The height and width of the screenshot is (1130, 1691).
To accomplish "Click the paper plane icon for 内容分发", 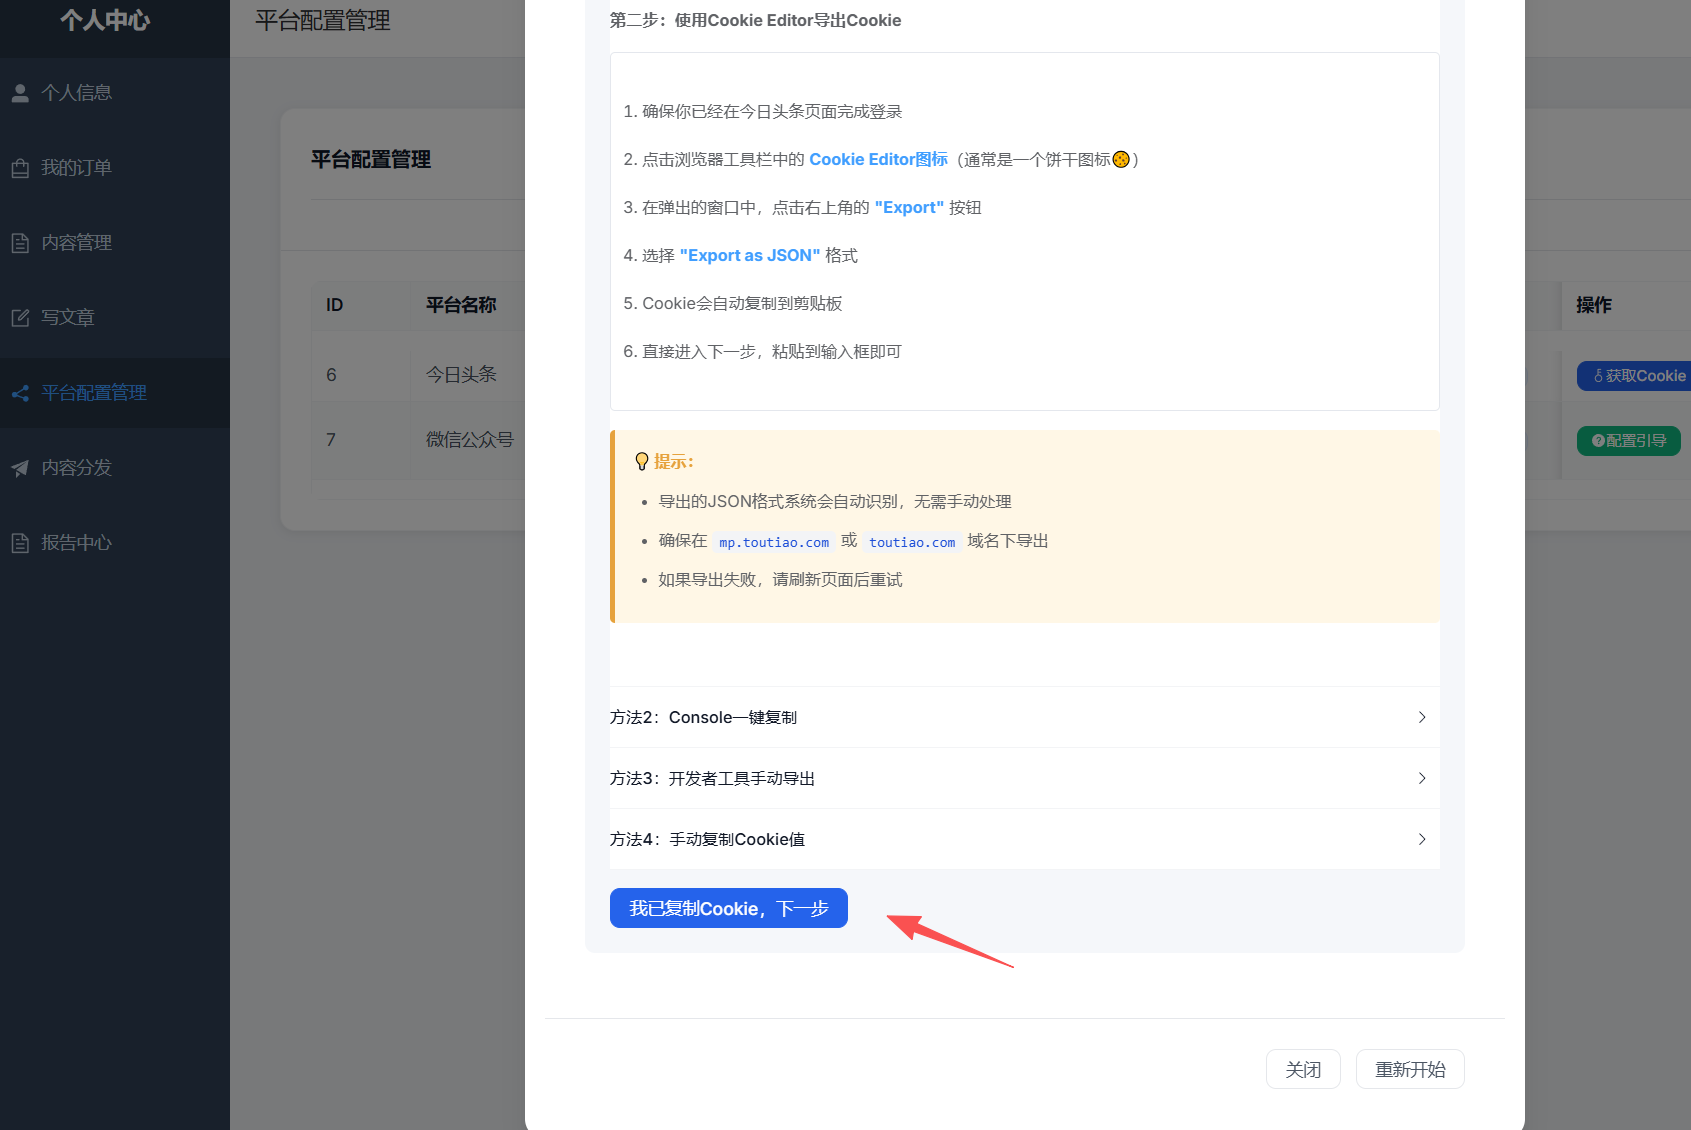I will (x=20, y=468).
